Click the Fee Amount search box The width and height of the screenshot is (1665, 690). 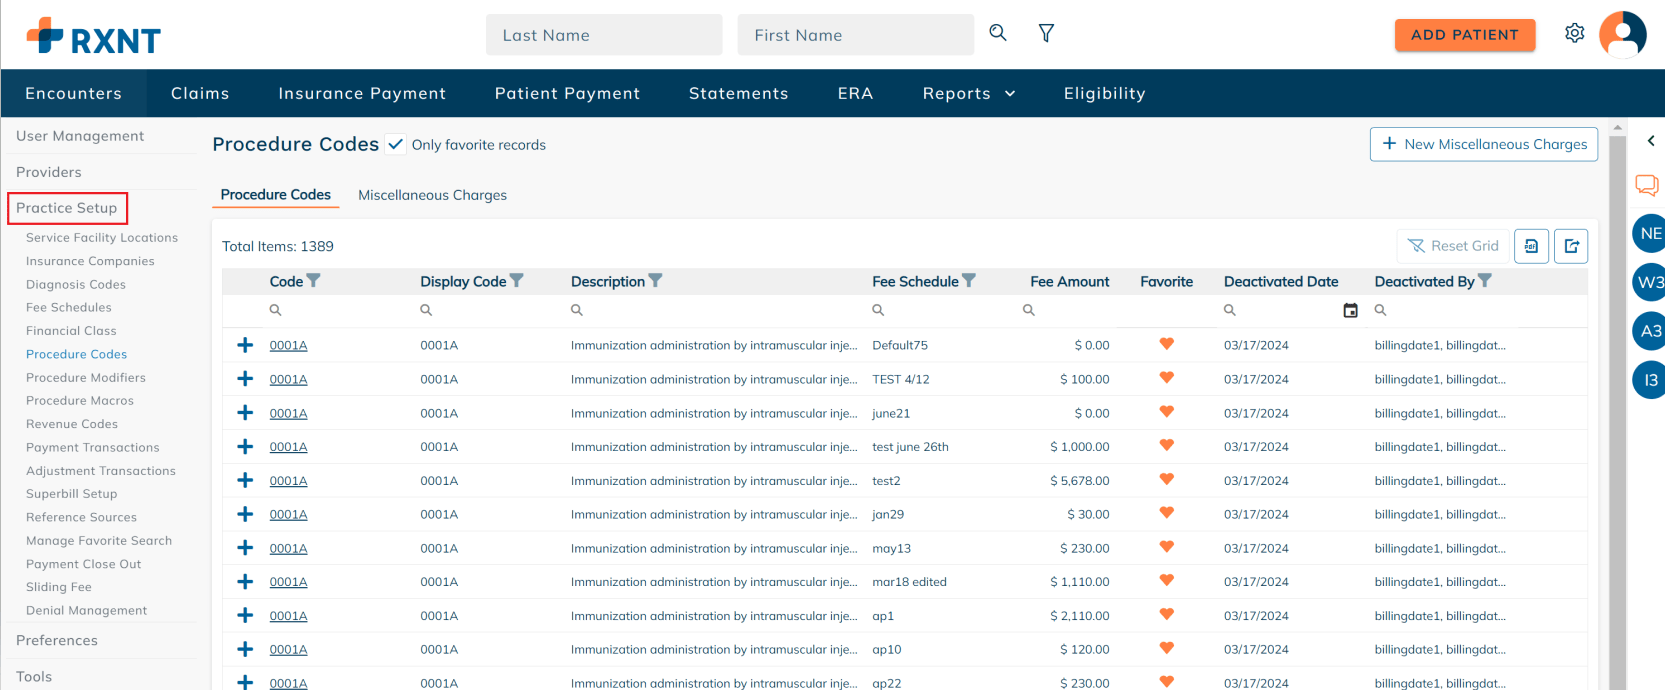coord(1068,310)
